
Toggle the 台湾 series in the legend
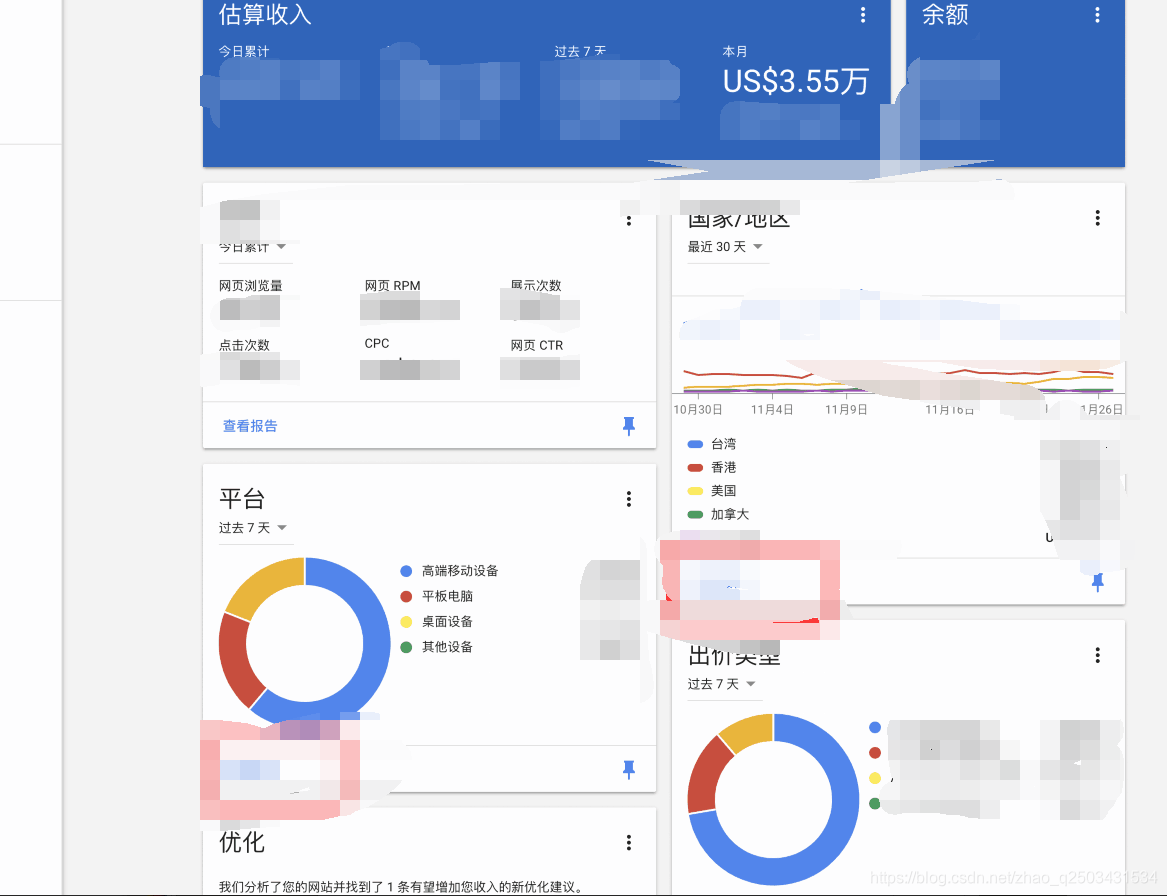723,444
